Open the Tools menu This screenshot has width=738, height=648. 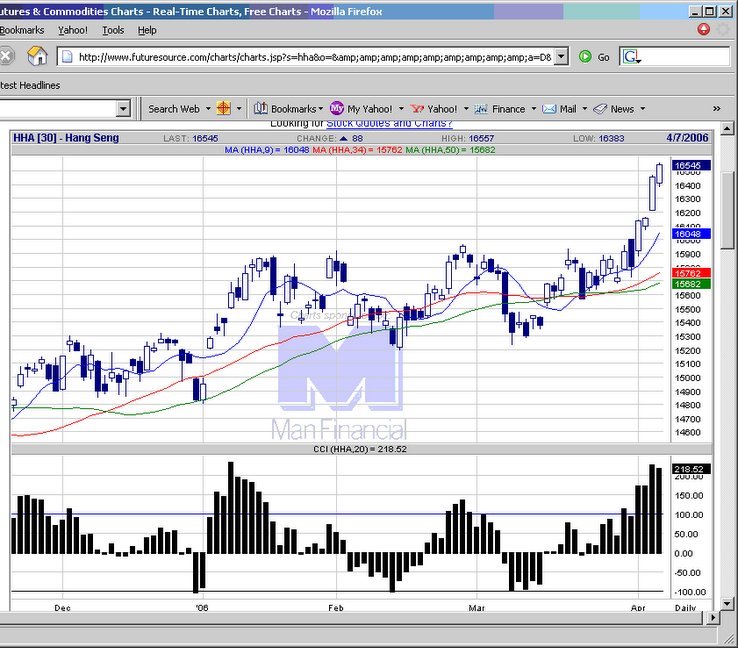click(113, 30)
